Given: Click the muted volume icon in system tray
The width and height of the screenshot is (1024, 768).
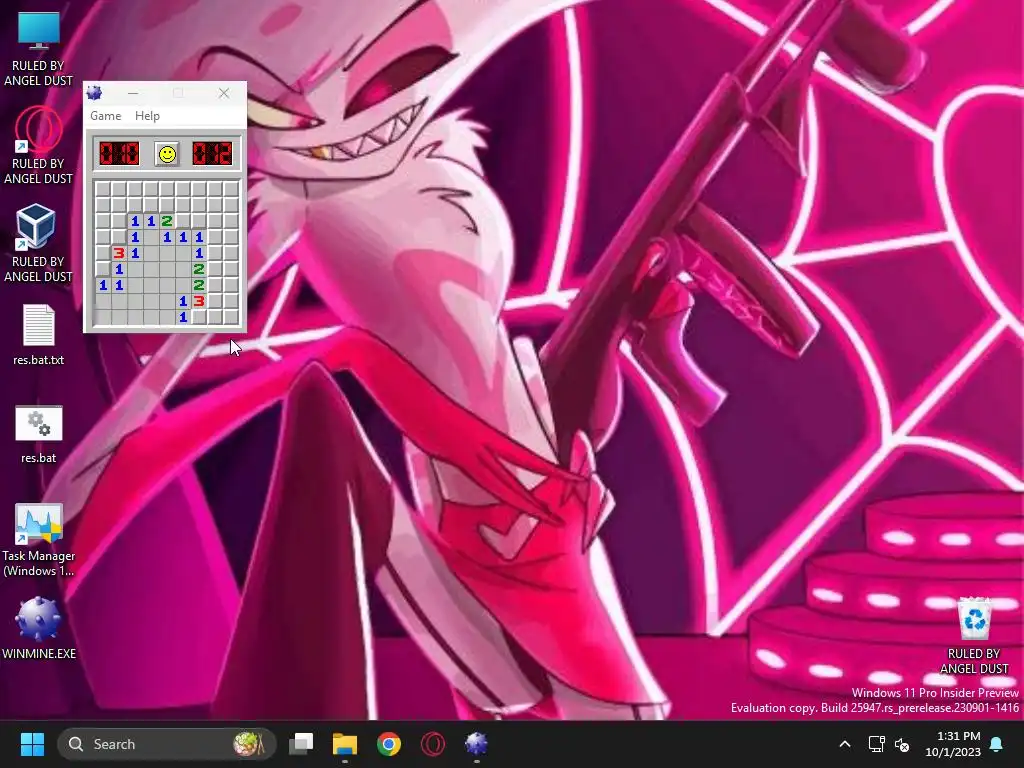Looking at the screenshot, I should coord(902,744).
